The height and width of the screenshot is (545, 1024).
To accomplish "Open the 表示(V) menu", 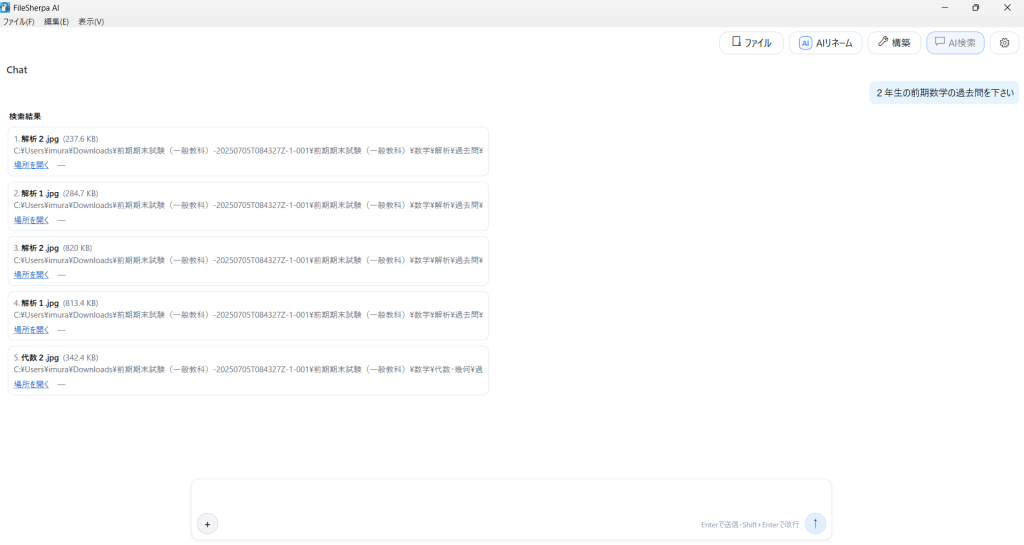I will click(91, 21).
